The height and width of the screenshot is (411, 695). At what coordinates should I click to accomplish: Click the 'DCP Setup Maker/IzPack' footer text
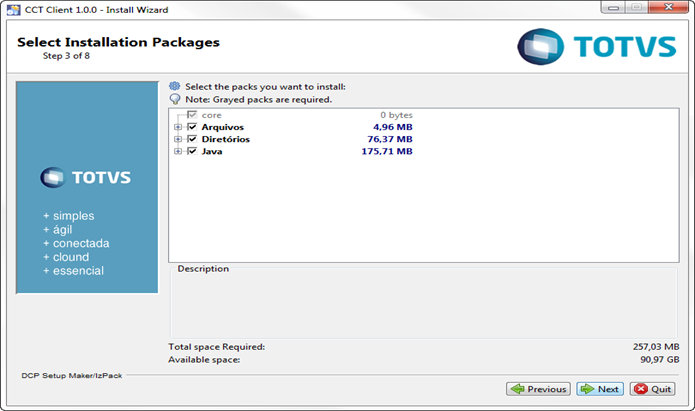click(72, 376)
